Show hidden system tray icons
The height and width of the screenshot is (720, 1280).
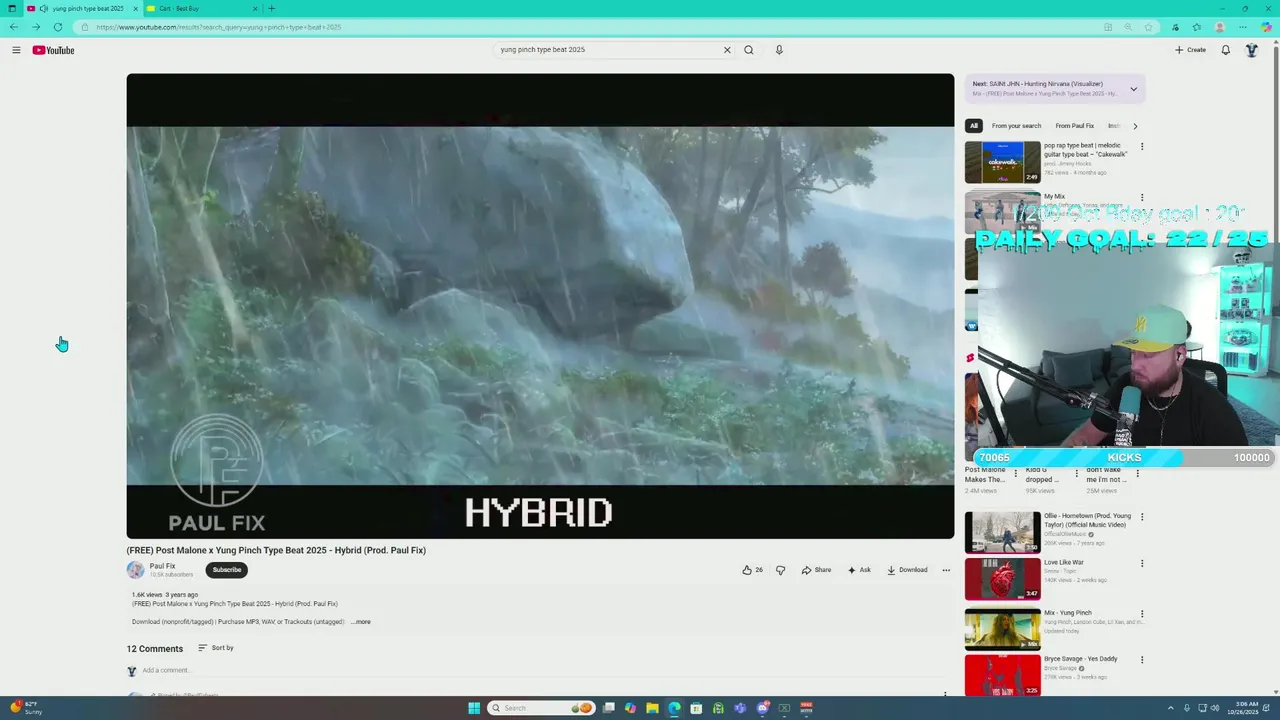click(1172, 708)
